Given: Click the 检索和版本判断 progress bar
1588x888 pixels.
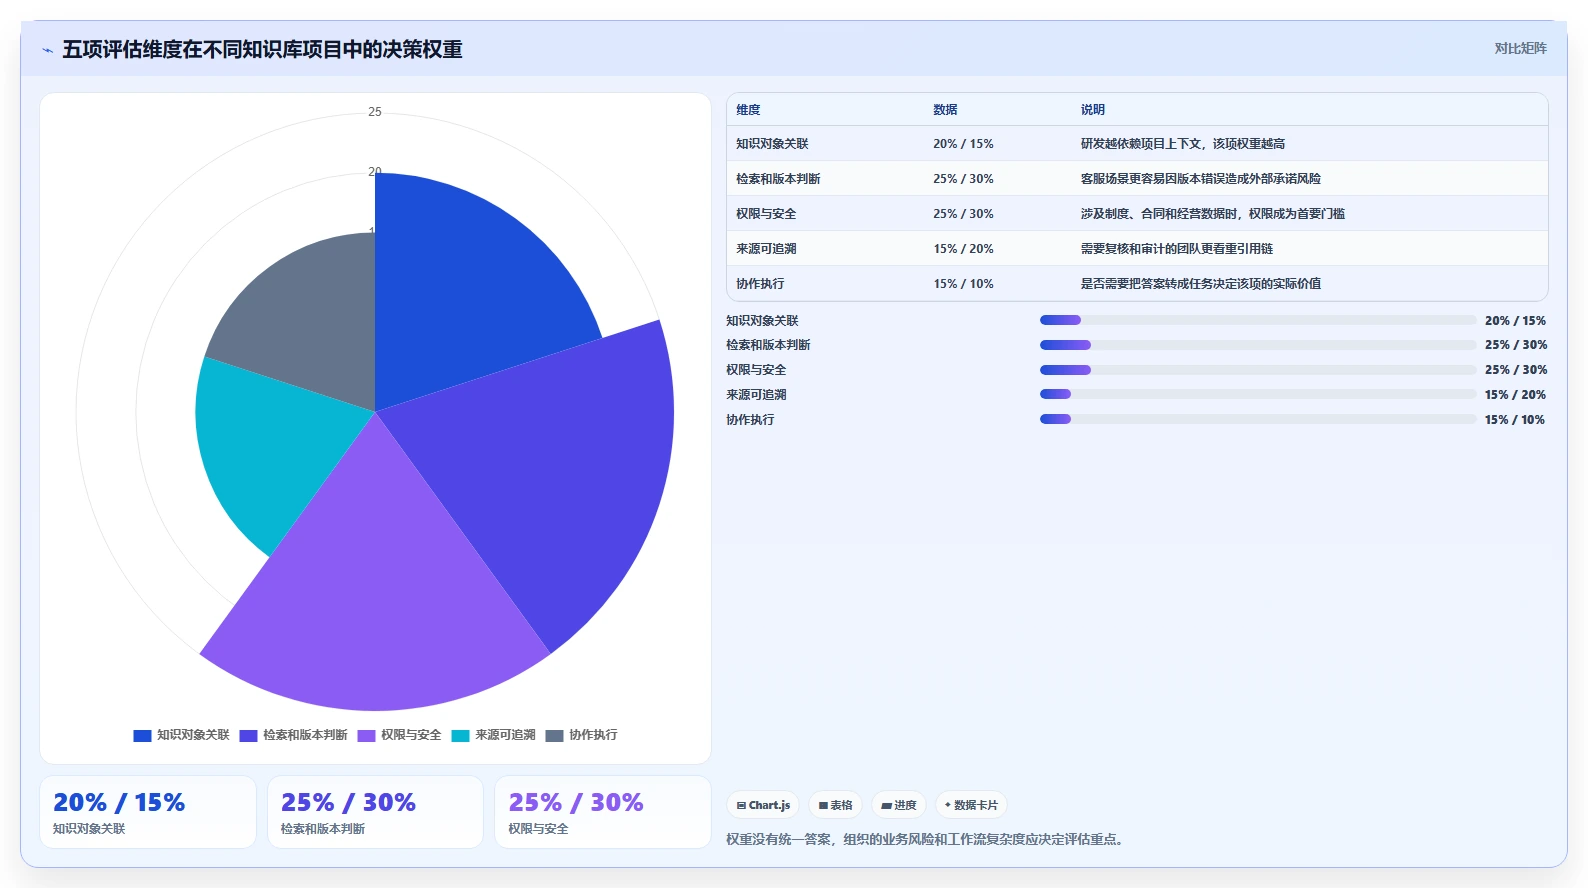Looking at the screenshot, I should pos(1258,345).
